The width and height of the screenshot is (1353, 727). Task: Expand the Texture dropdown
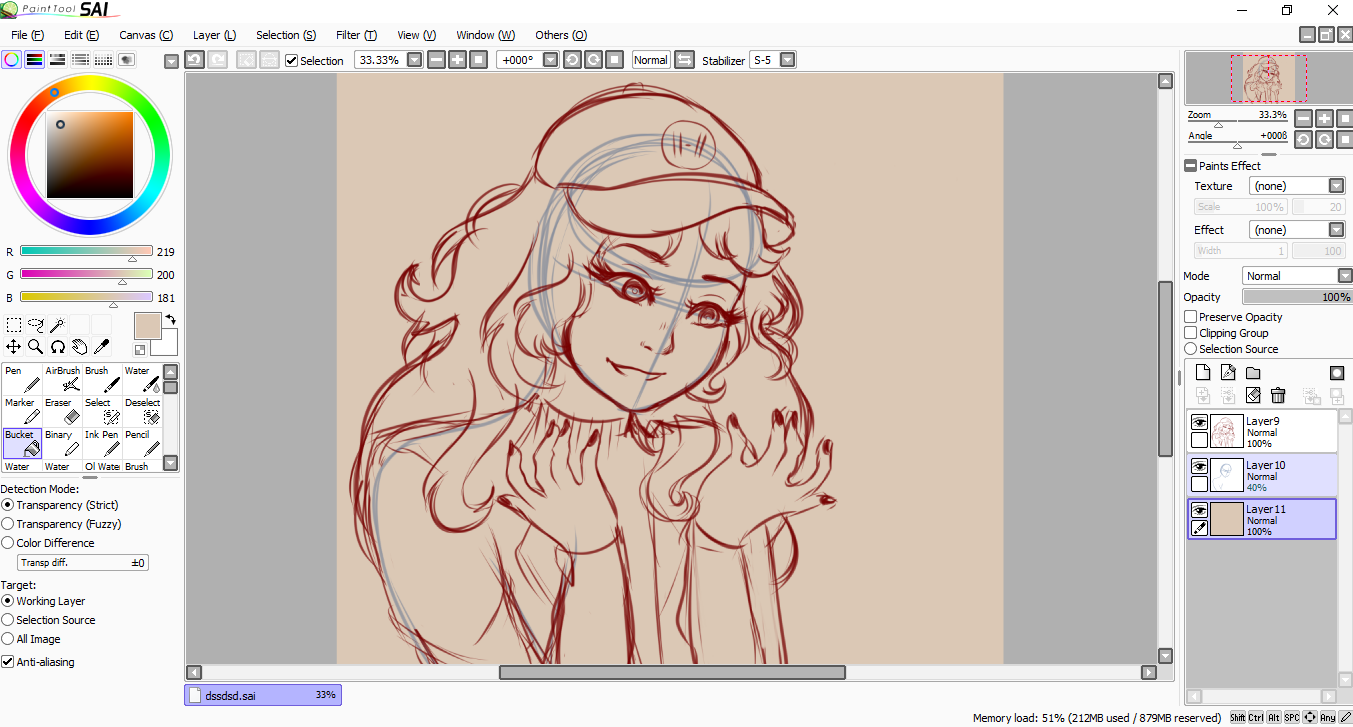(1336, 186)
